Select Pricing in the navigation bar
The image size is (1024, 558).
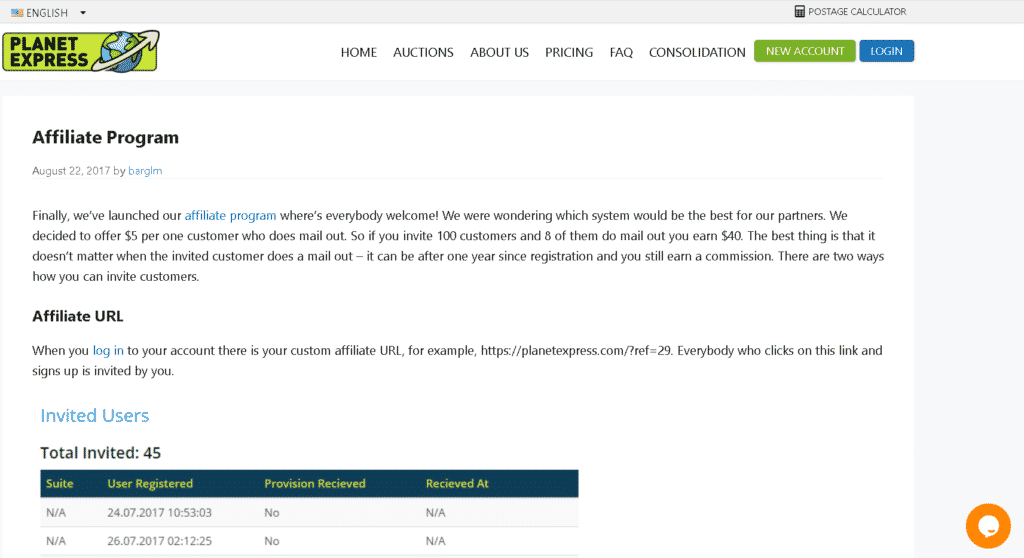click(569, 52)
